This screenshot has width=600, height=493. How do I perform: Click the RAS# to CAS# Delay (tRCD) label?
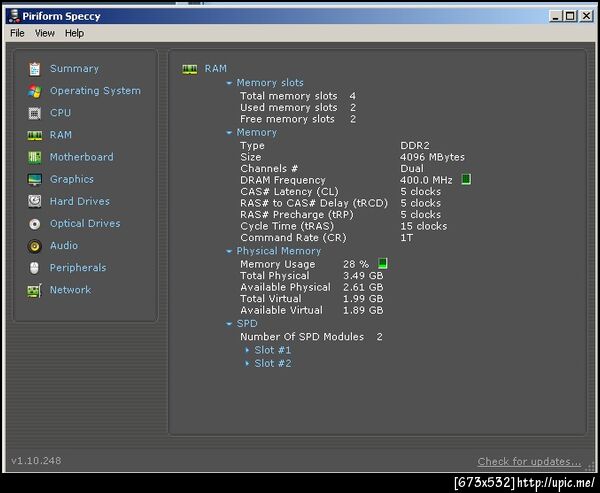point(314,203)
